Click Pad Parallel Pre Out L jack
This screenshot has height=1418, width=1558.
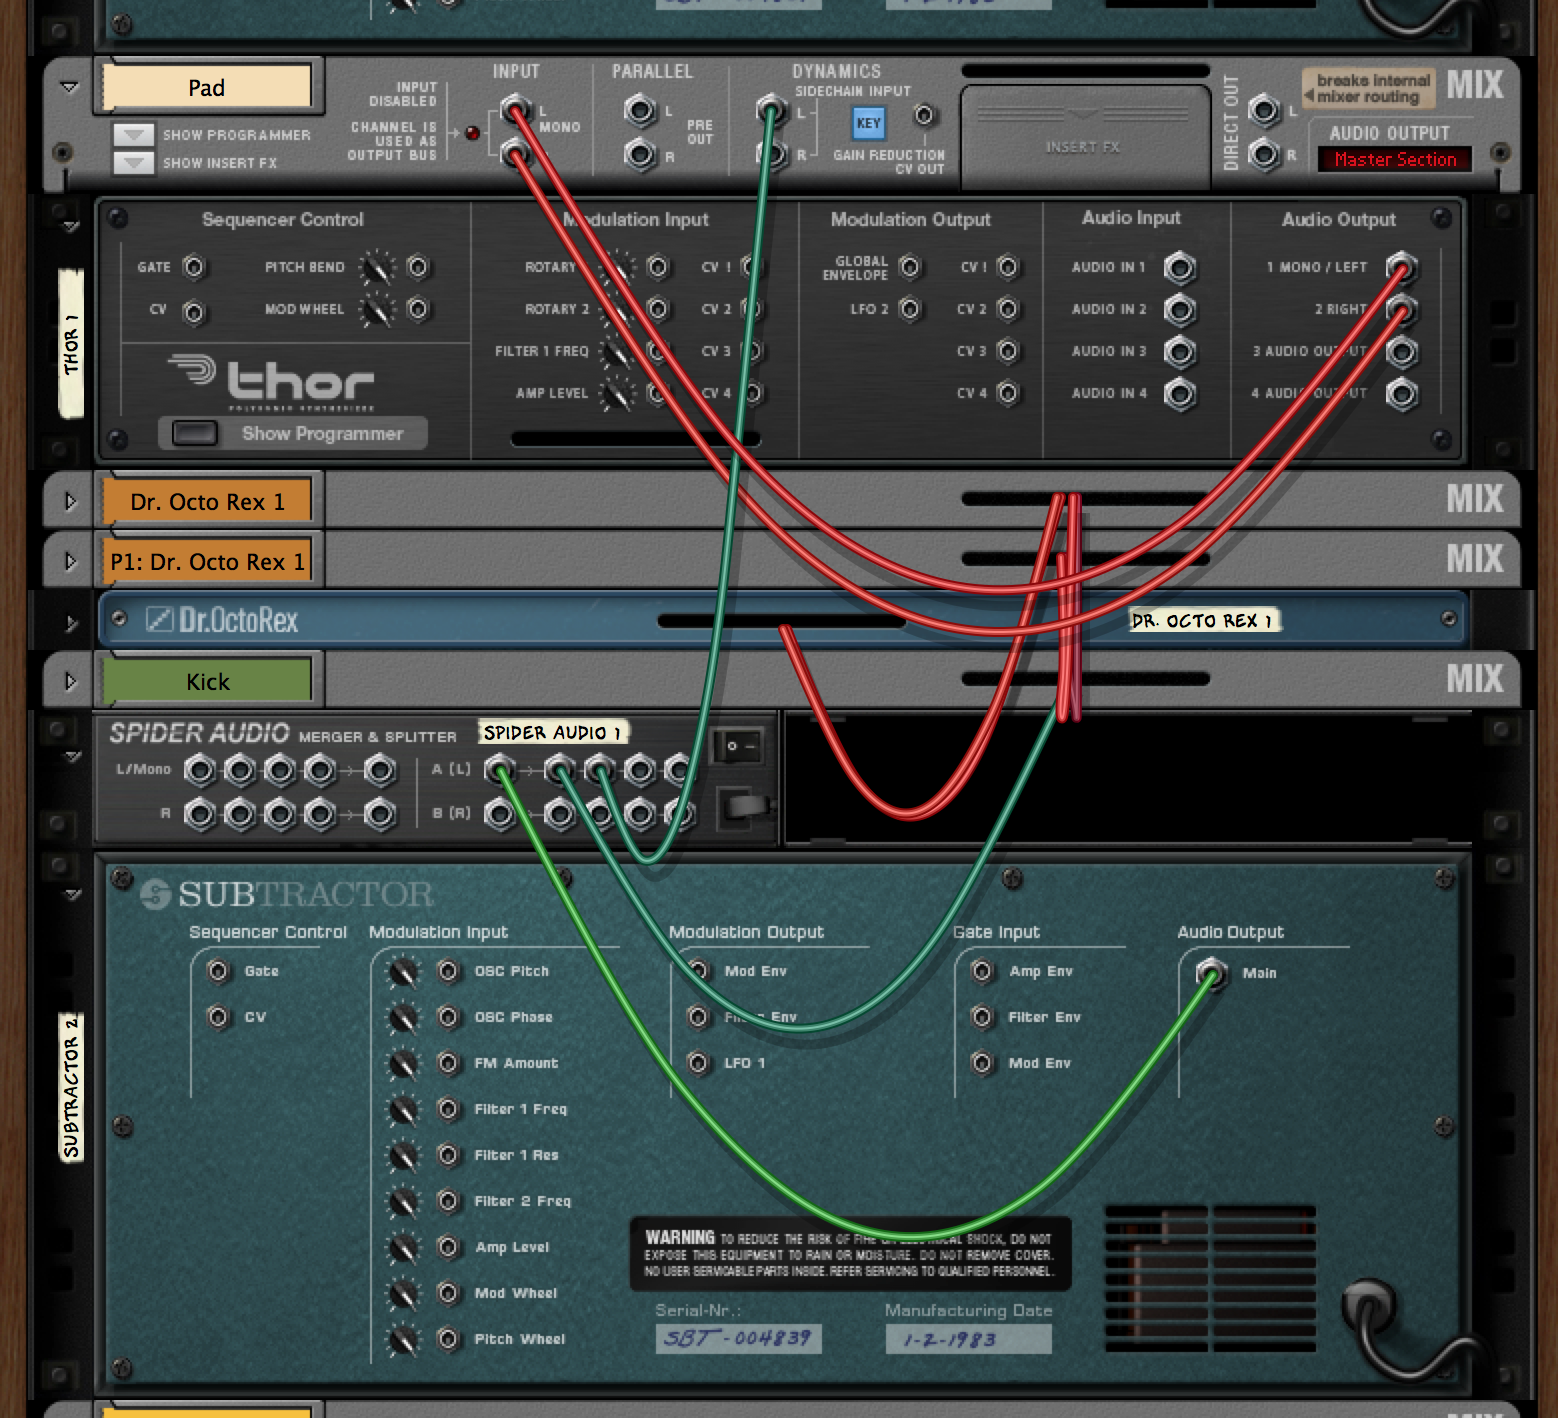coord(640,110)
